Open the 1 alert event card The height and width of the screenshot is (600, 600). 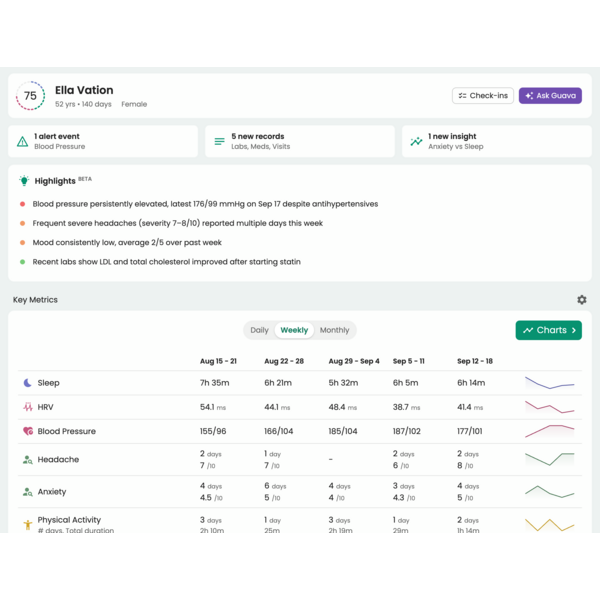(104, 141)
